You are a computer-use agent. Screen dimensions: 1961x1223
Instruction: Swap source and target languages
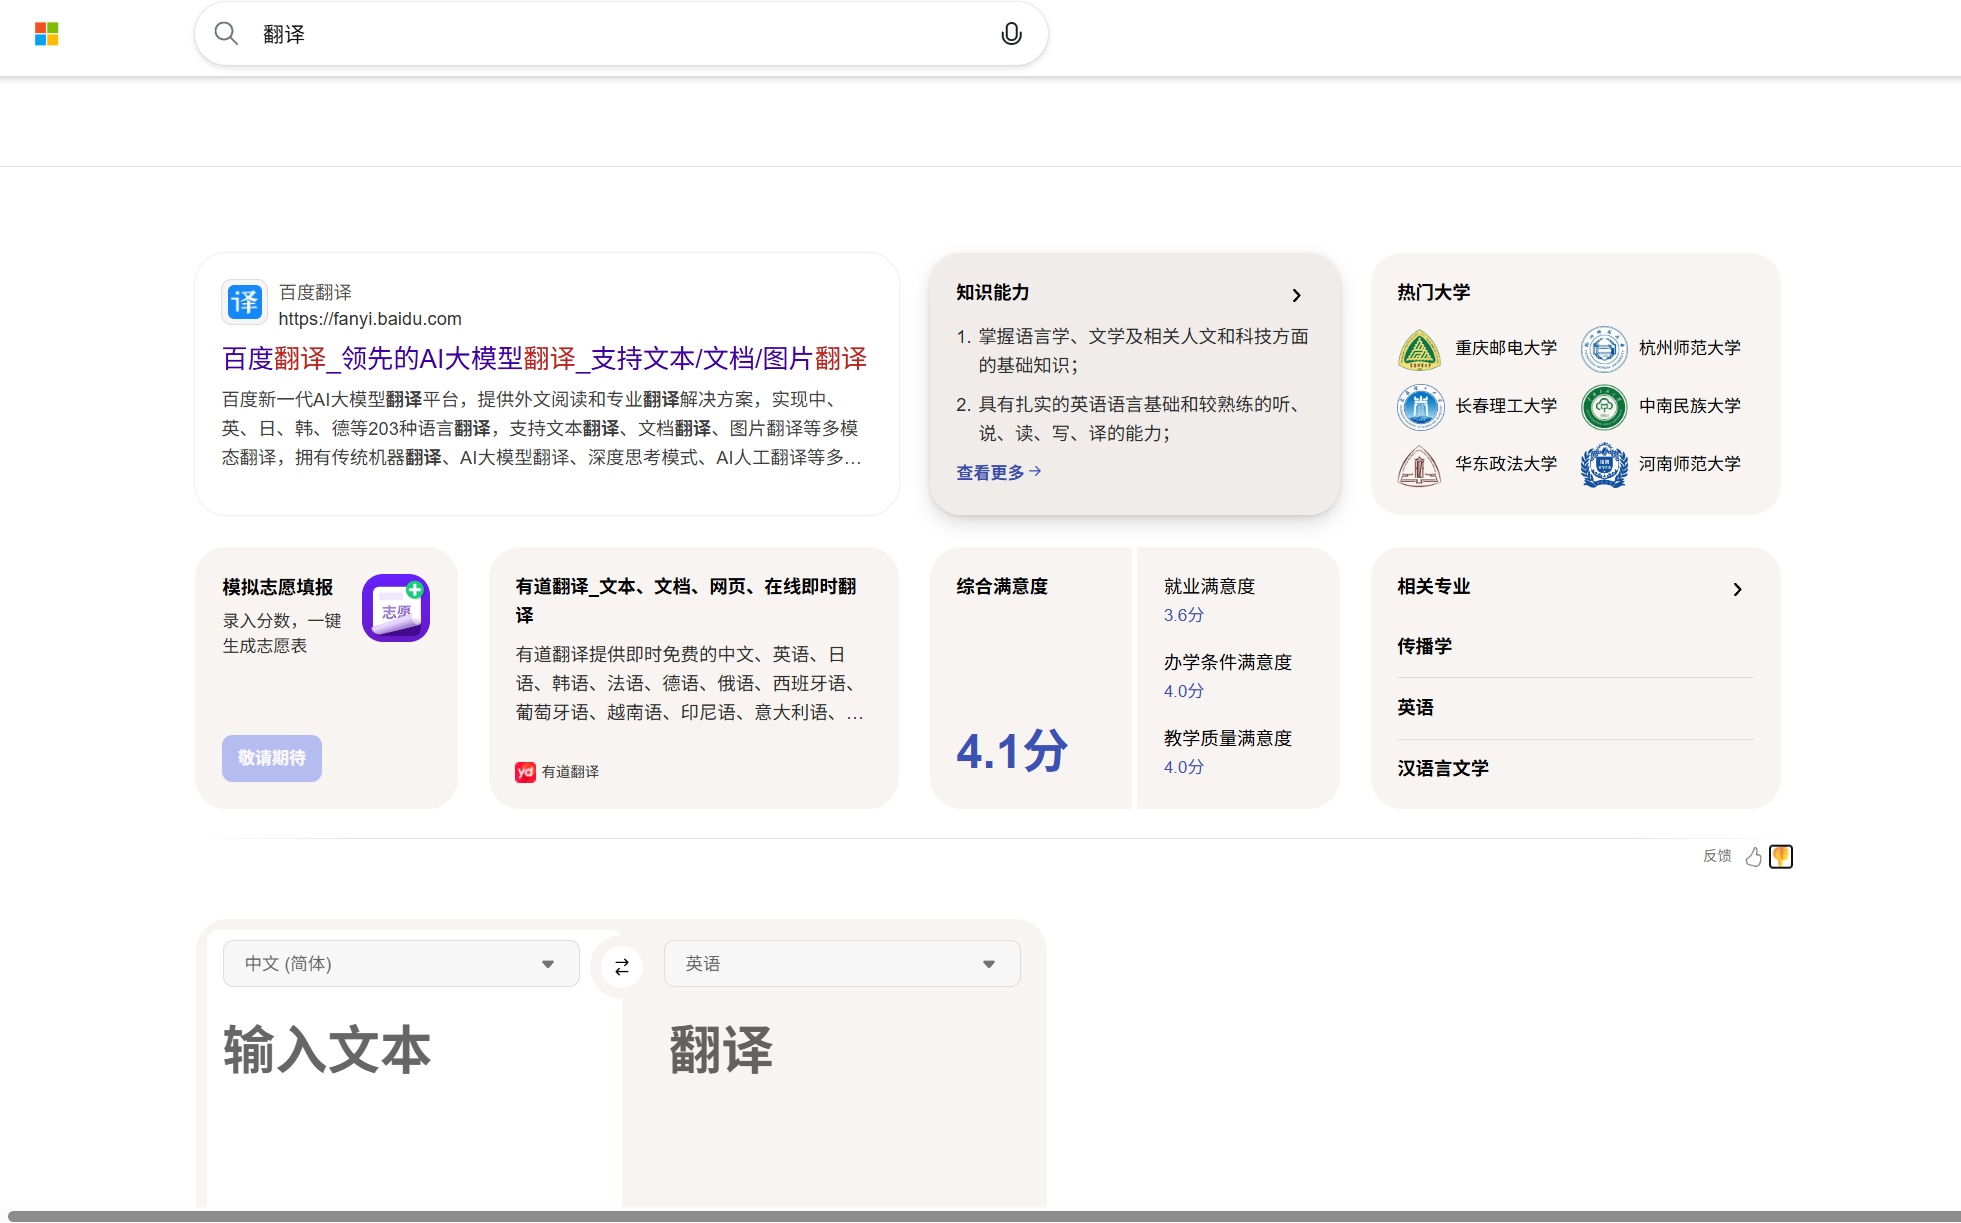622,966
